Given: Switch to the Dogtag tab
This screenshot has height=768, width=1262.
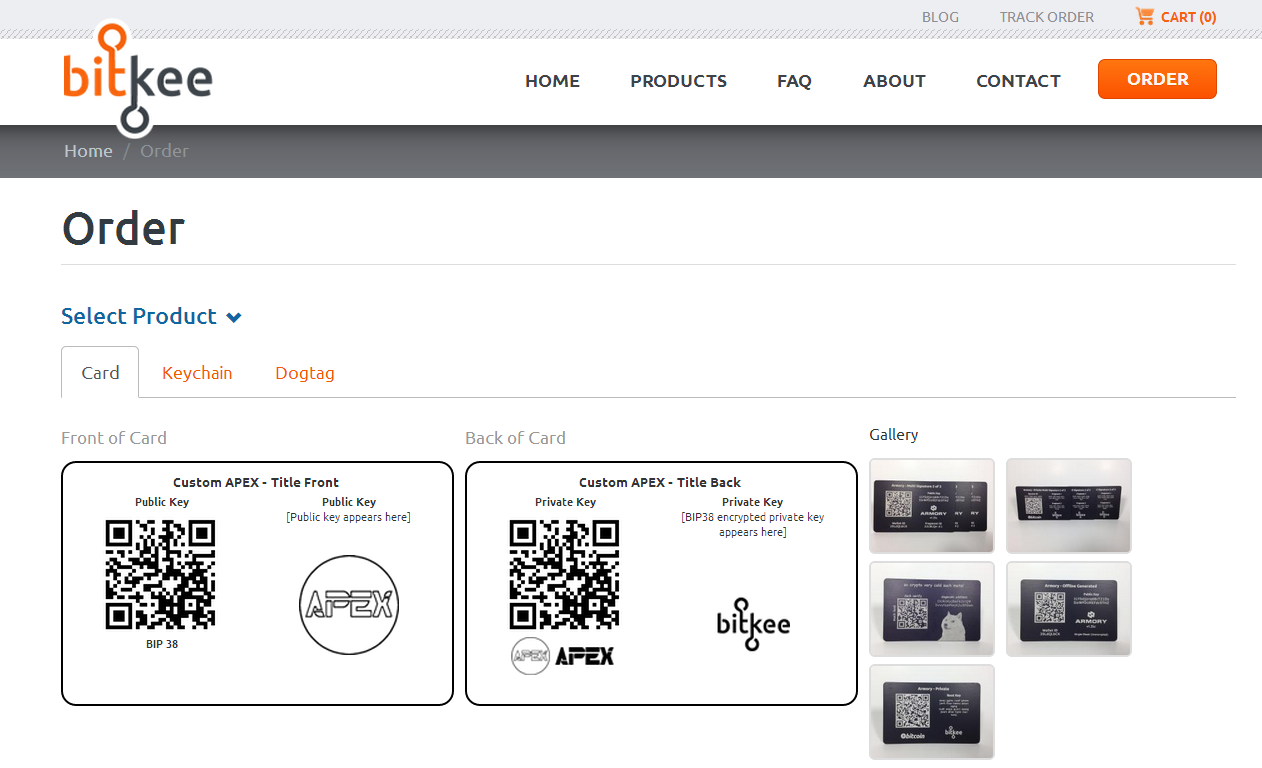Looking at the screenshot, I should (305, 373).
